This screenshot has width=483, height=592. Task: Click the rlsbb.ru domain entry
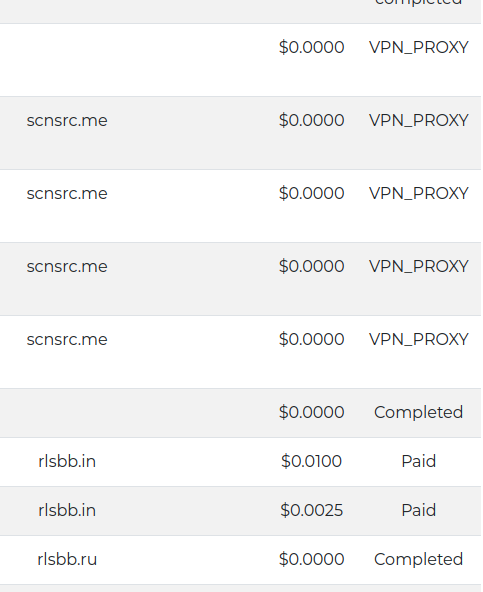point(67,559)
